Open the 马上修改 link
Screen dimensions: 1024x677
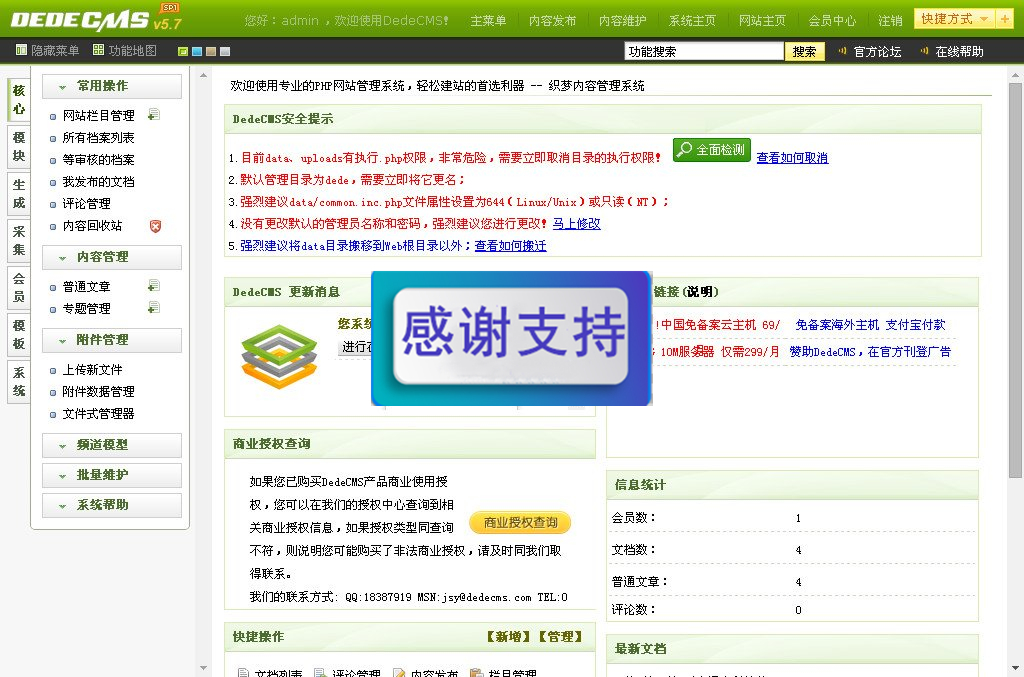click(577, 224)
